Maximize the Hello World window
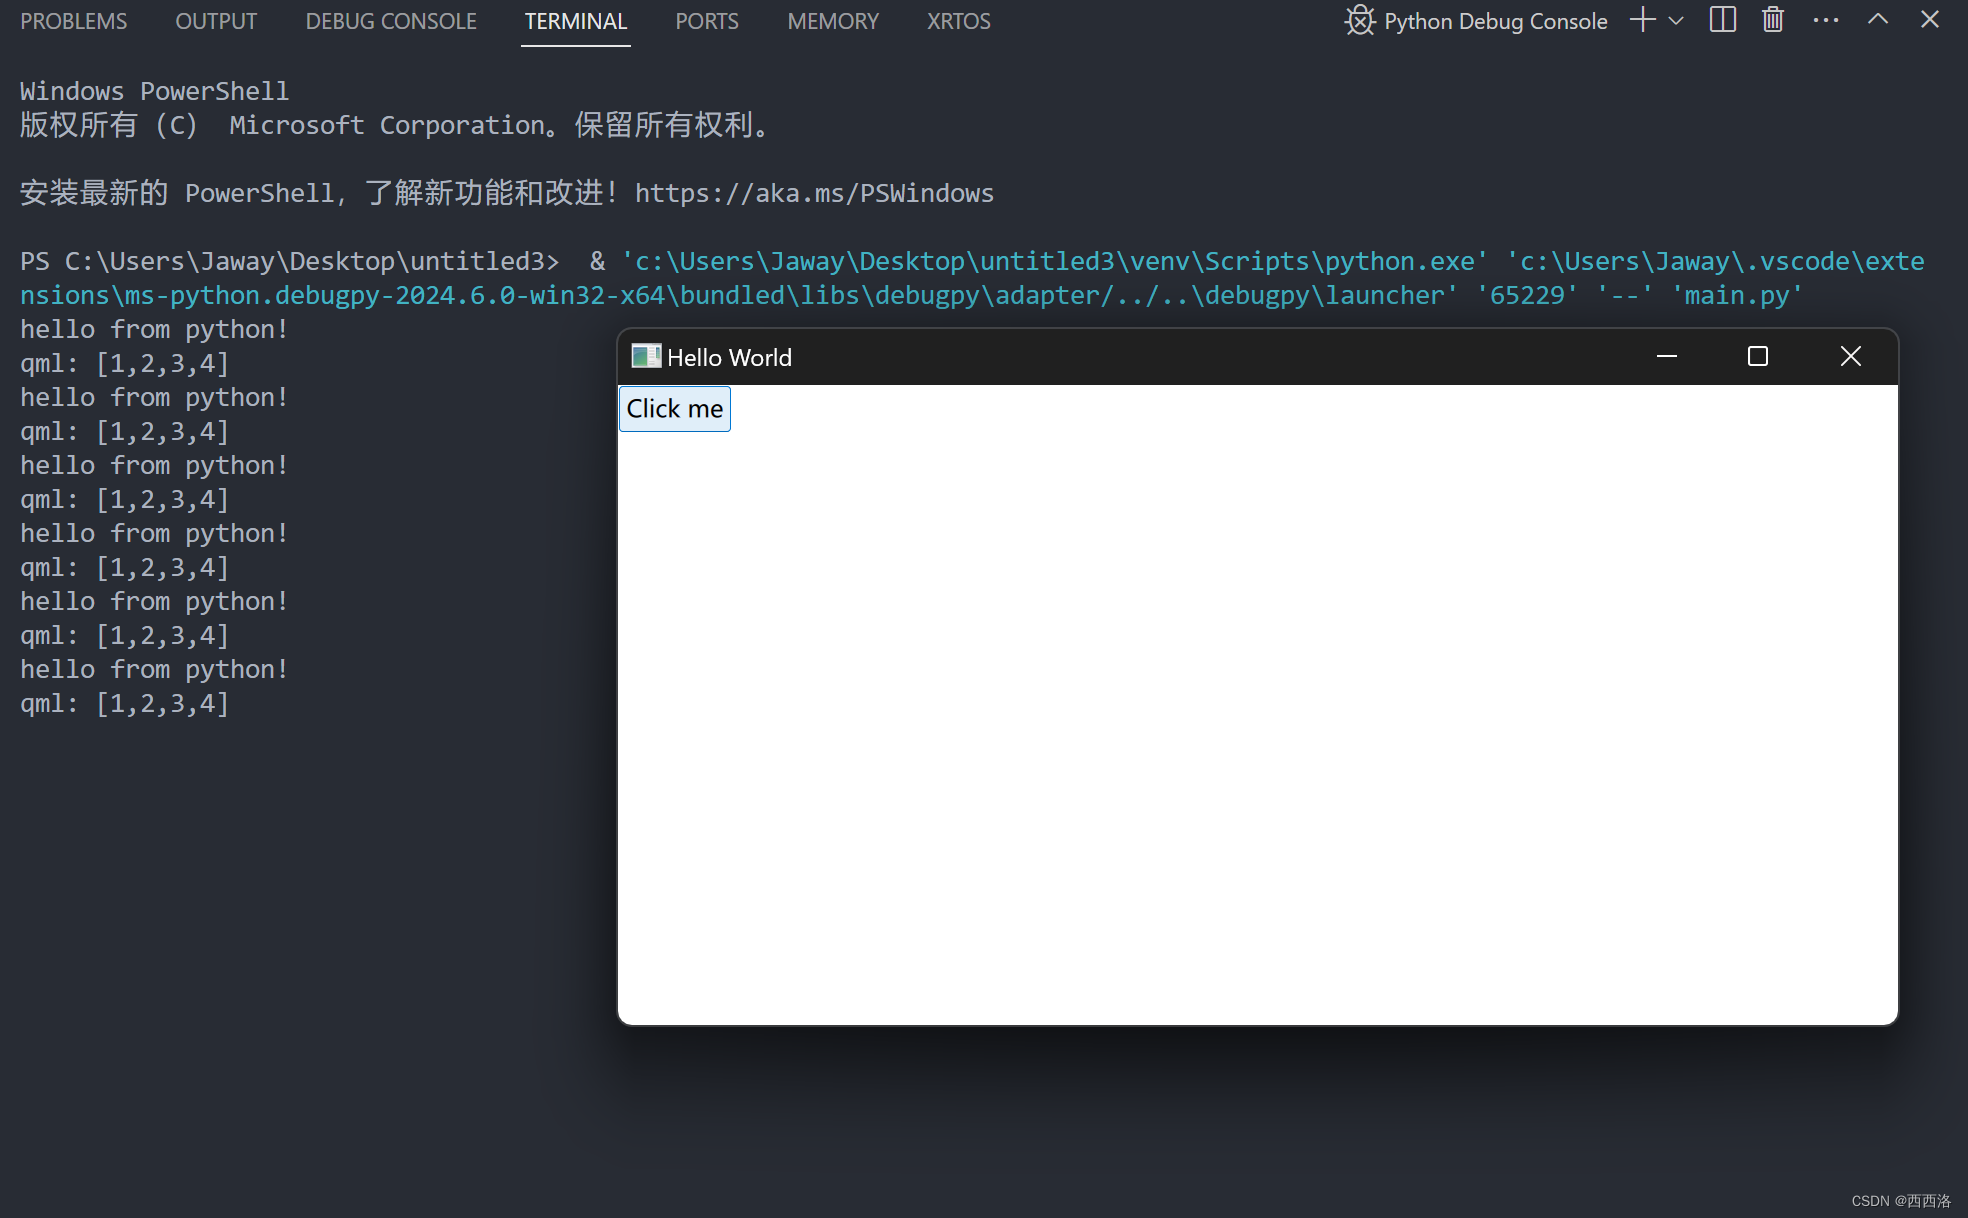The height and width of the screenshot is (1218, 1968). (1758, 357)
